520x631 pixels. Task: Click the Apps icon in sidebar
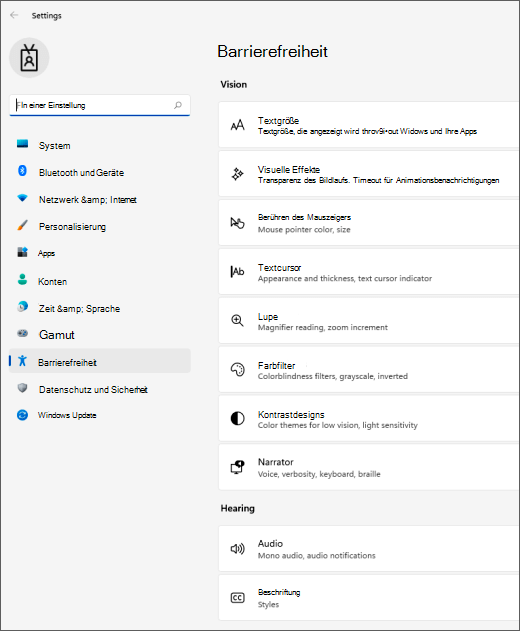[23, 252]
